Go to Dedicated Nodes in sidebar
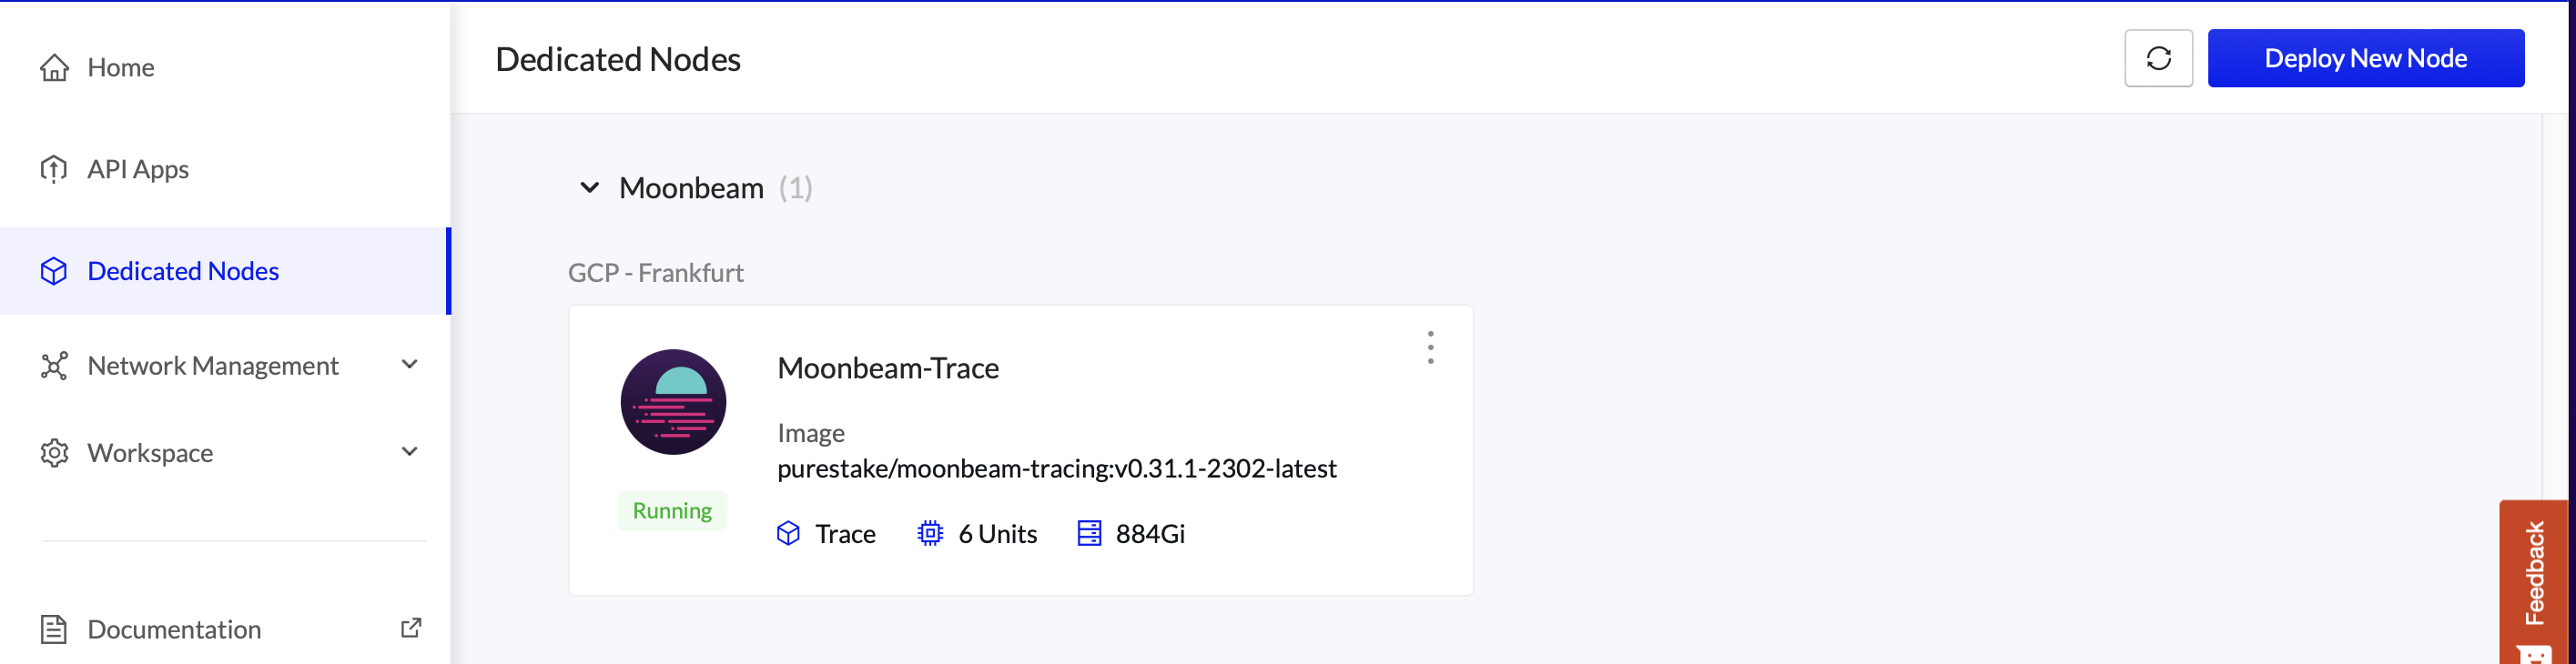The width and height of the screenshot is (2576, 664). pyautogui.click(x=183, y=271)
